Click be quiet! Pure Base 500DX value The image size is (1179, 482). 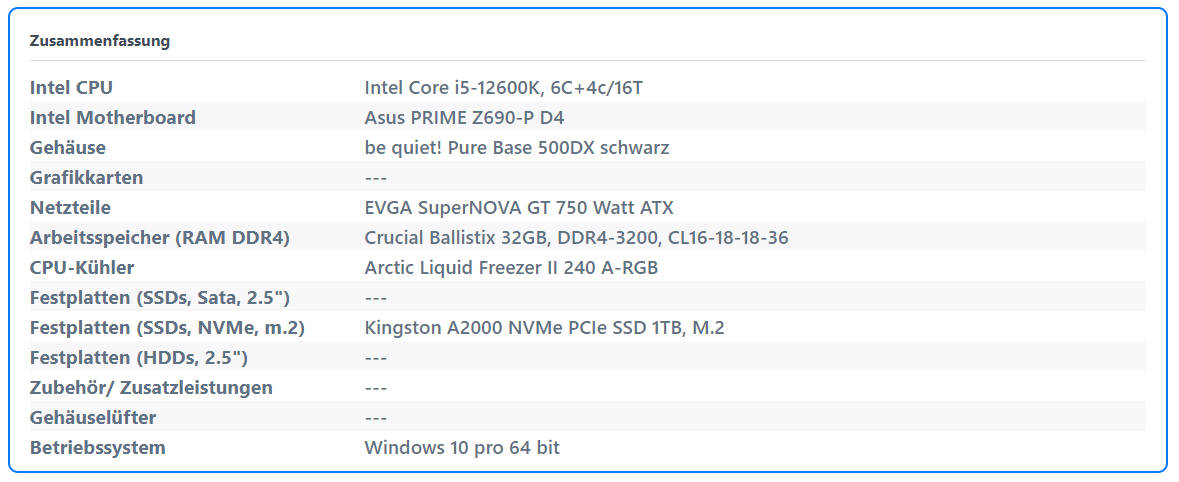(x=517, y=148)
